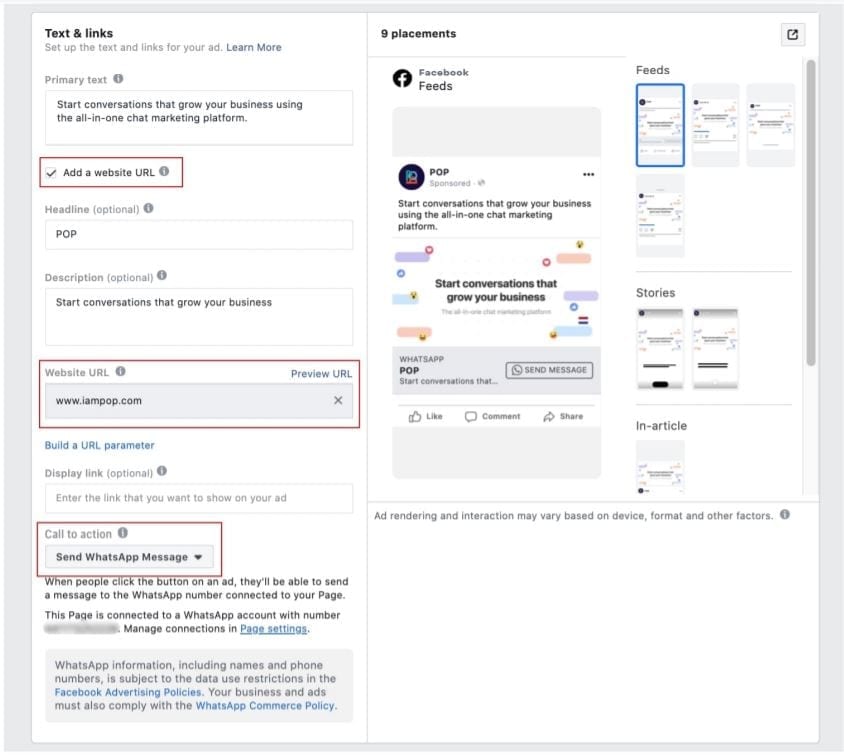Toggle the Add a website URL checkbox
The height and width of the screenshot is (755, 844).
click(51, 173)
